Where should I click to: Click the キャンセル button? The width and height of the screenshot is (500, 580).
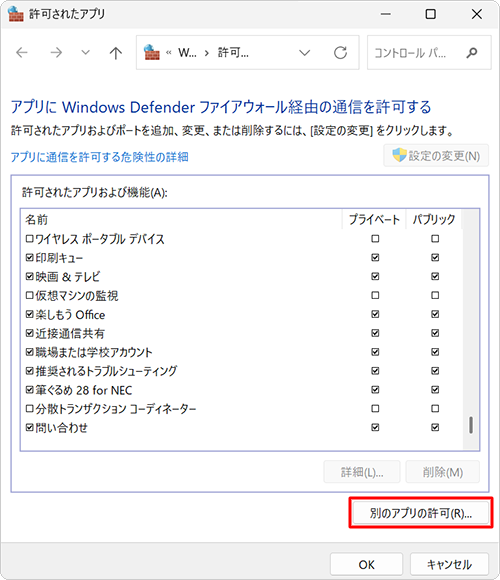(449, 564)
